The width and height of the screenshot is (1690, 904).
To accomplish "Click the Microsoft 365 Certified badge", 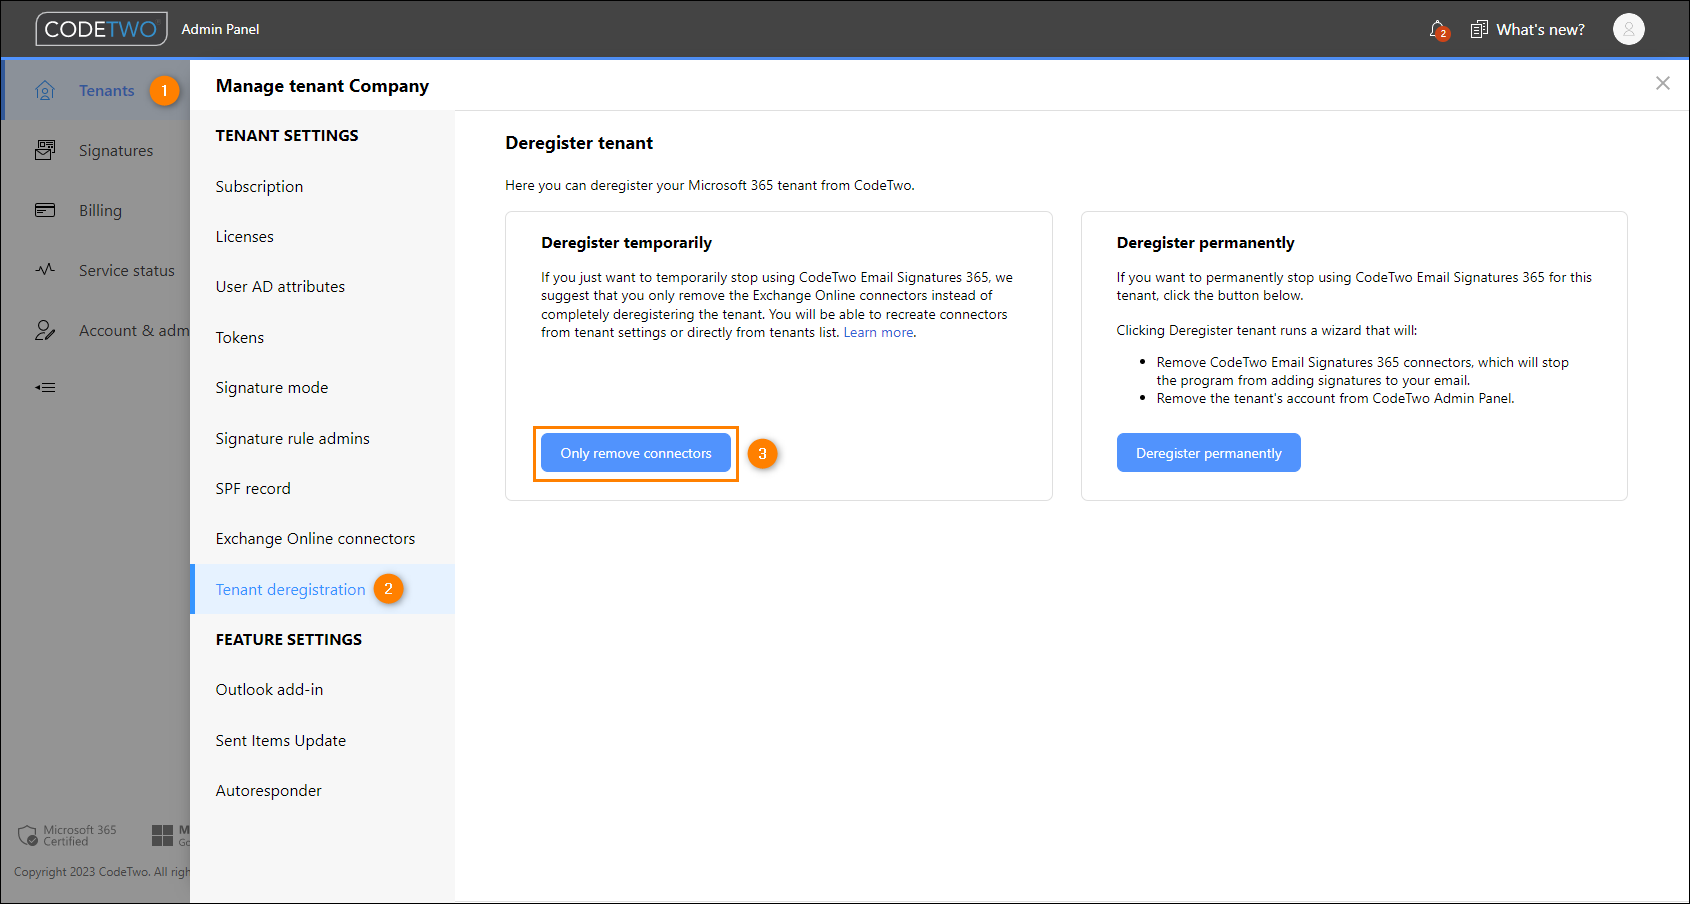I will (67, 835).
